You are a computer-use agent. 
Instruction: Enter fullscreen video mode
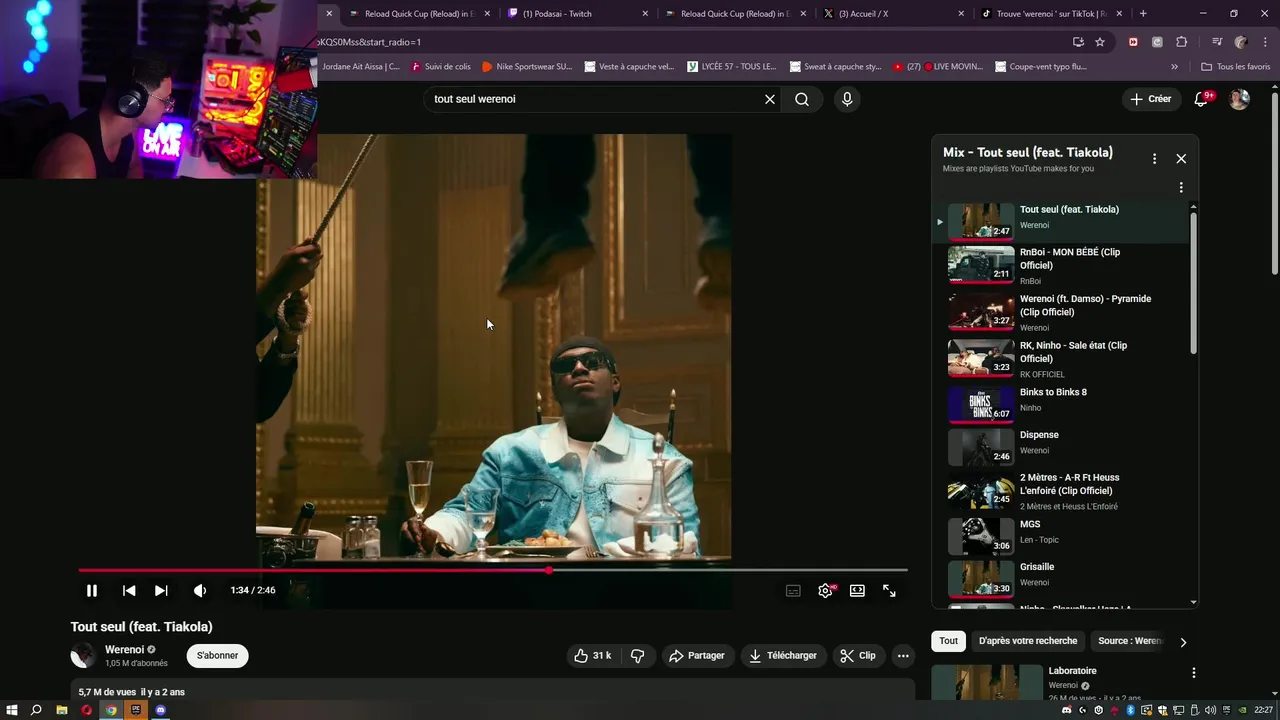[889, 591]
